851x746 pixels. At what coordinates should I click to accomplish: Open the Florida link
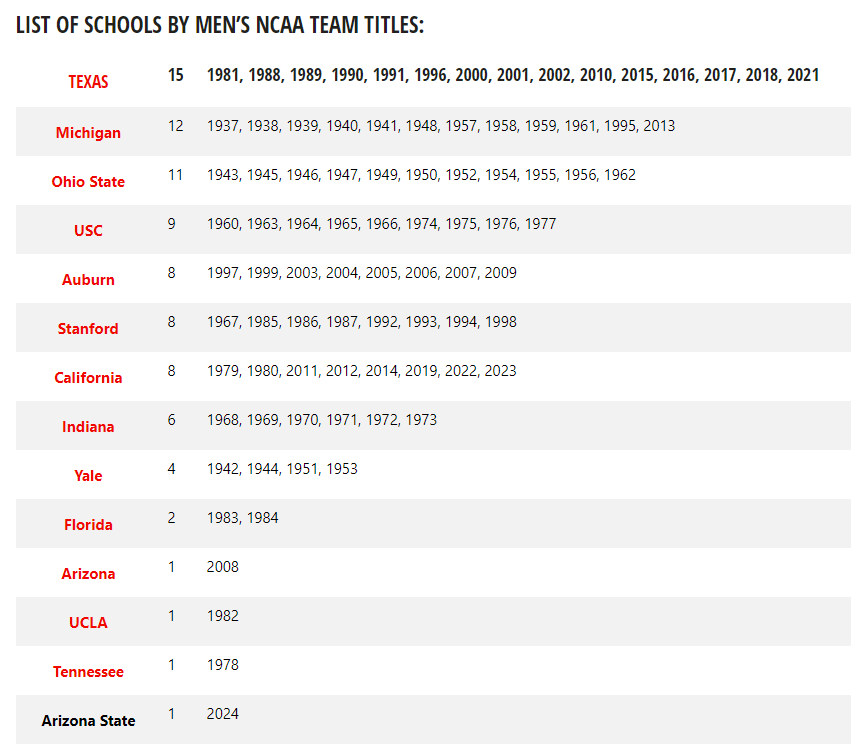pyautogui.click(x=88, y=525)
